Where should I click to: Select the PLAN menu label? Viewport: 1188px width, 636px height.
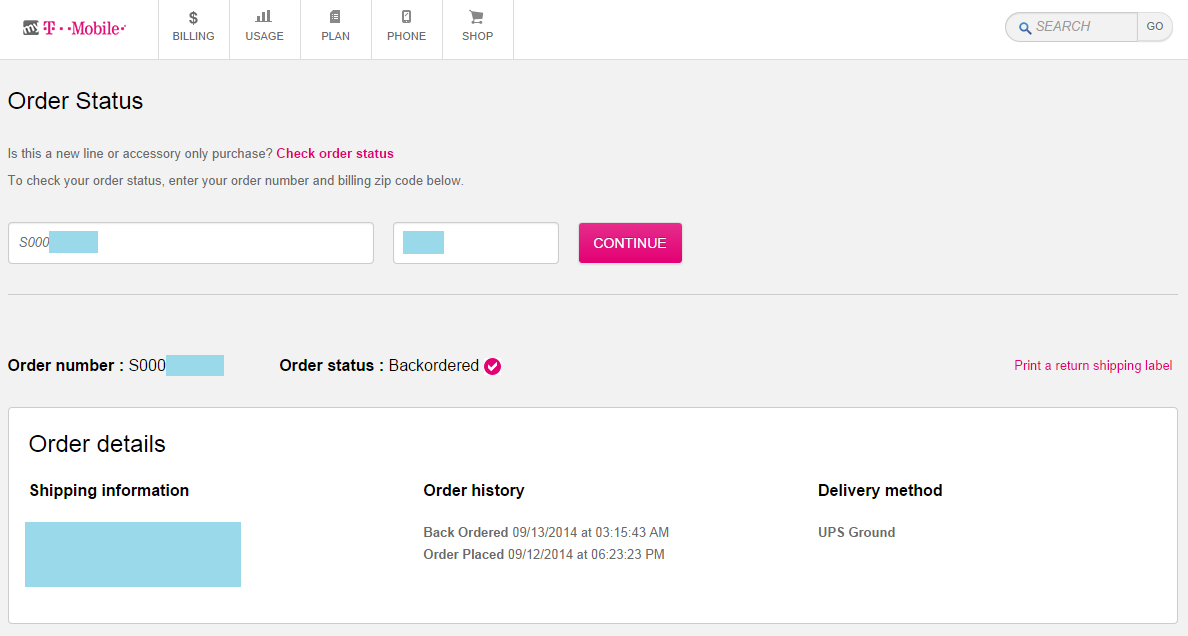click(335, 36)
